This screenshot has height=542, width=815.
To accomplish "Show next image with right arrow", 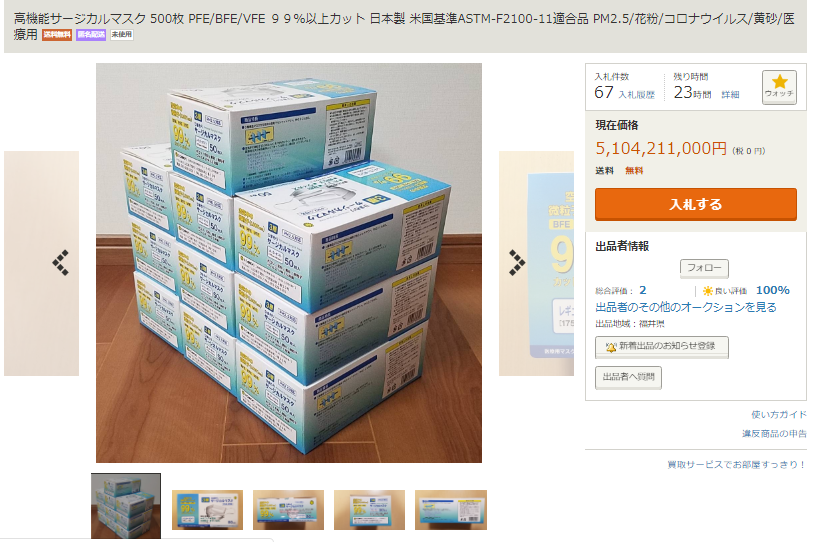I will (517, 262).
